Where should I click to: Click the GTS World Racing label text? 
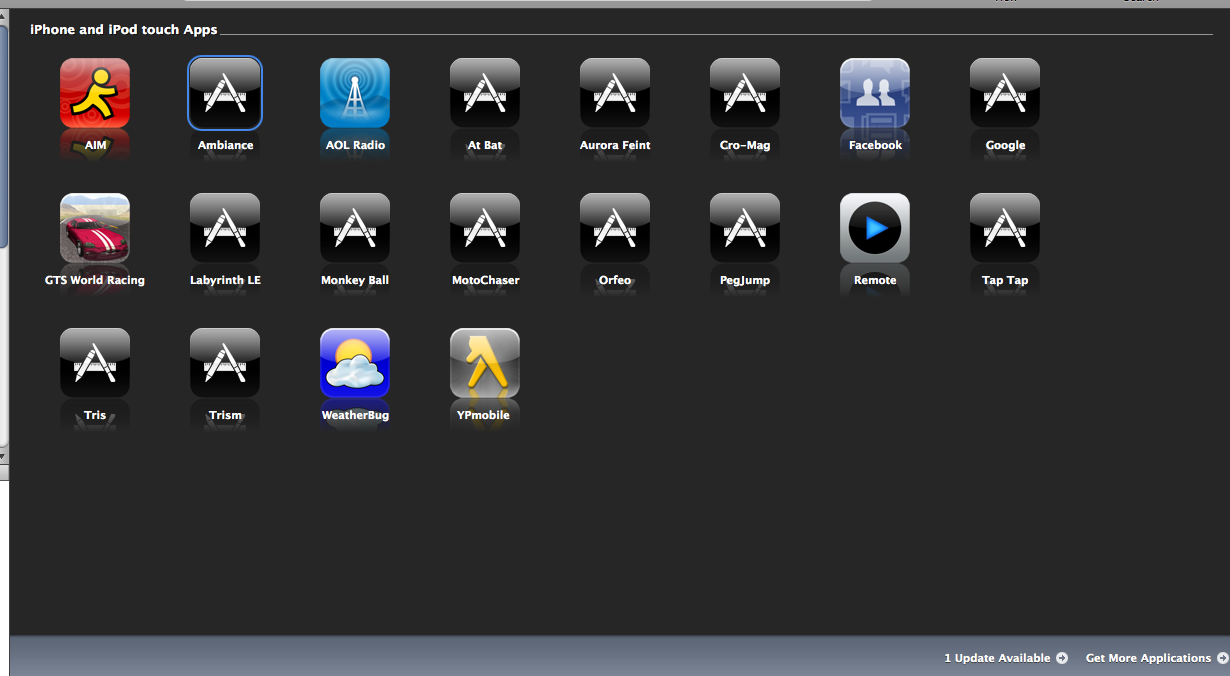95,280
